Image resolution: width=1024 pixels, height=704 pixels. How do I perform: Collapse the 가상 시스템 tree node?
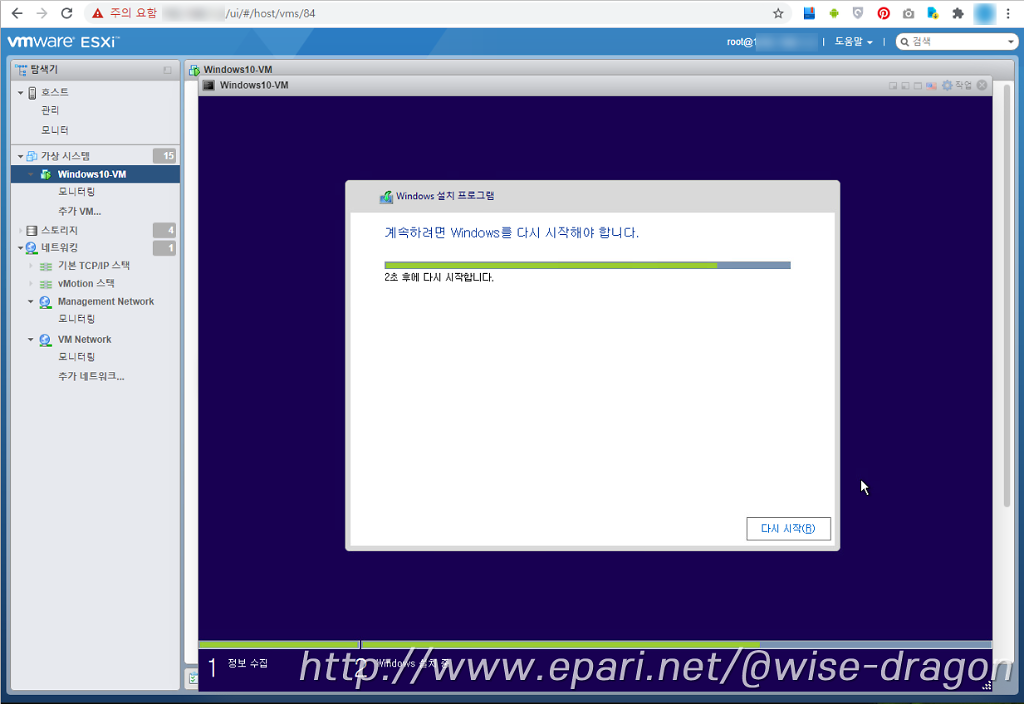20,156
